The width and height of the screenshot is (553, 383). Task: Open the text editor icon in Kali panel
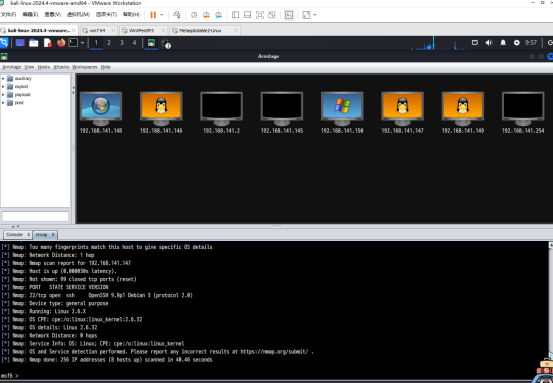(x=48, y=43)
